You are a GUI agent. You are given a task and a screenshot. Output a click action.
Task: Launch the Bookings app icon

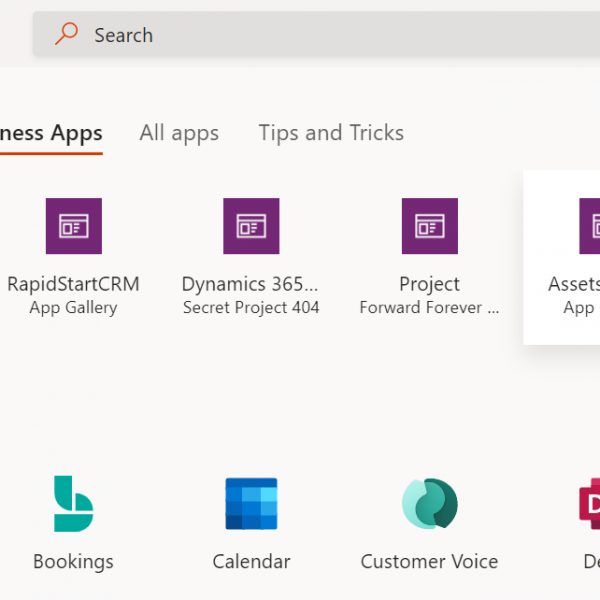coord(73,504)
